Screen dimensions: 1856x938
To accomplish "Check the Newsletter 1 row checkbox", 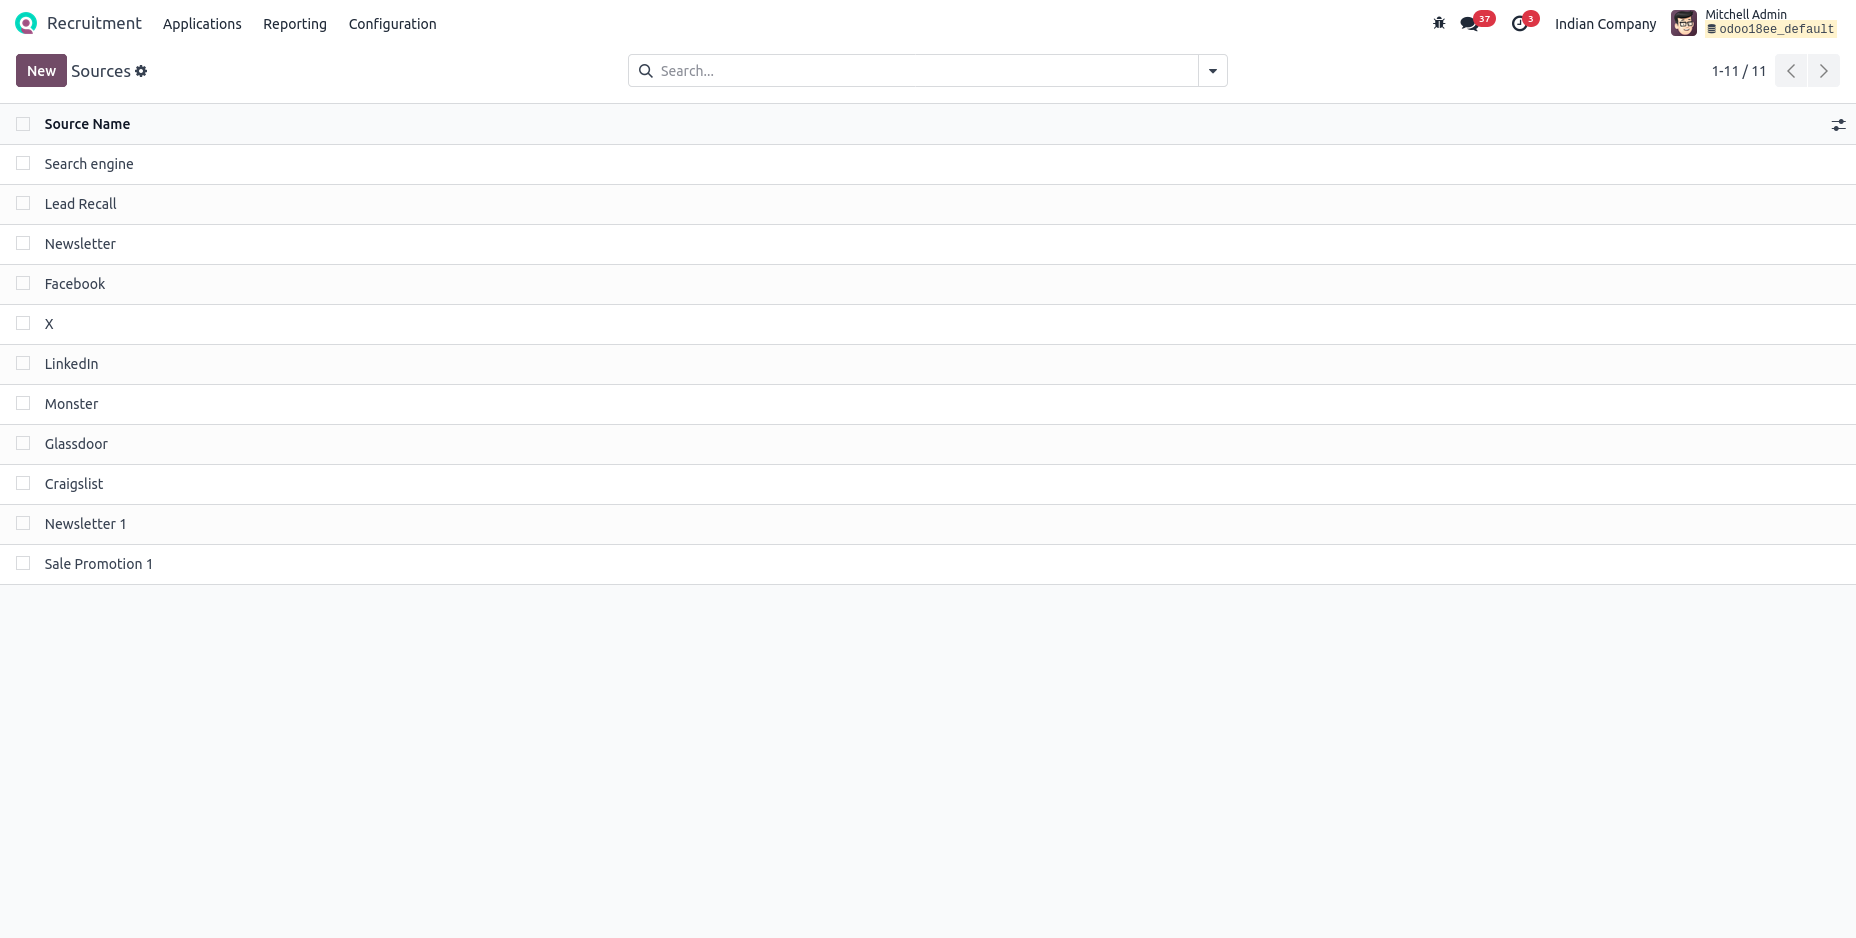I will 23,523.
